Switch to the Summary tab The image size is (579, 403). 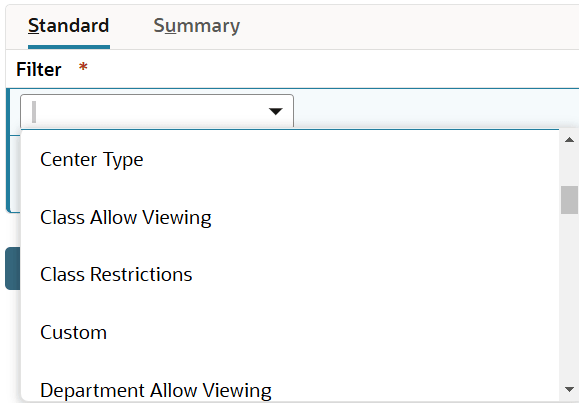[x=196, y=26]
